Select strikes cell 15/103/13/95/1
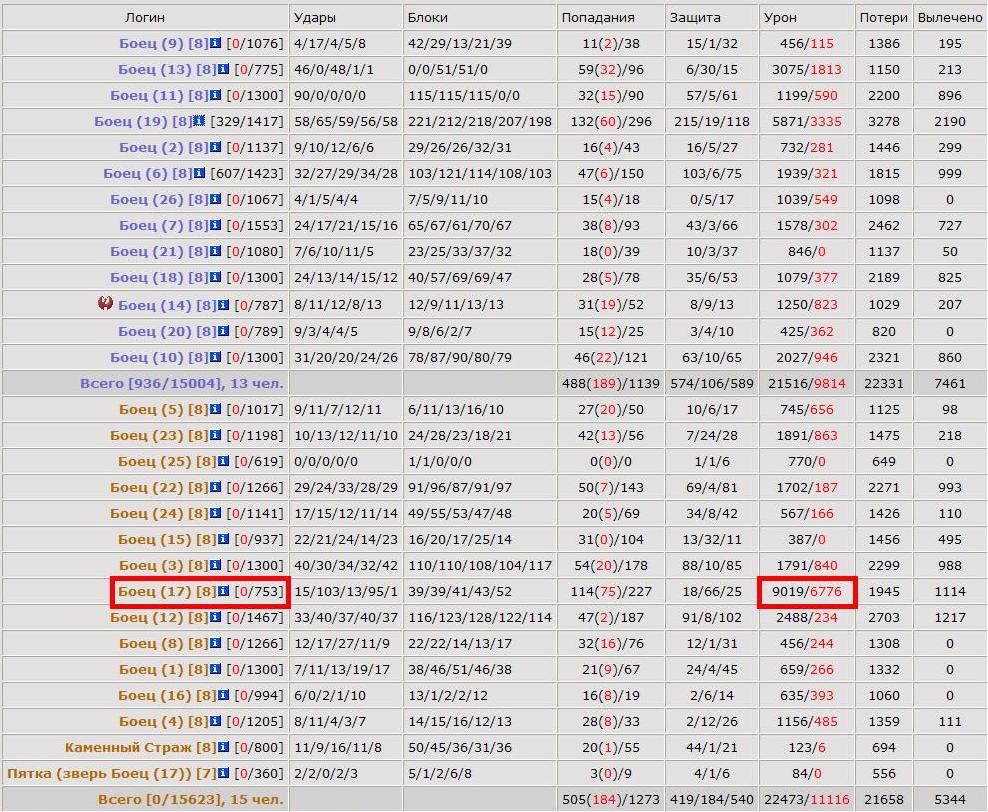The width and height of the screenshot is (988, 812). coord(346,592)
